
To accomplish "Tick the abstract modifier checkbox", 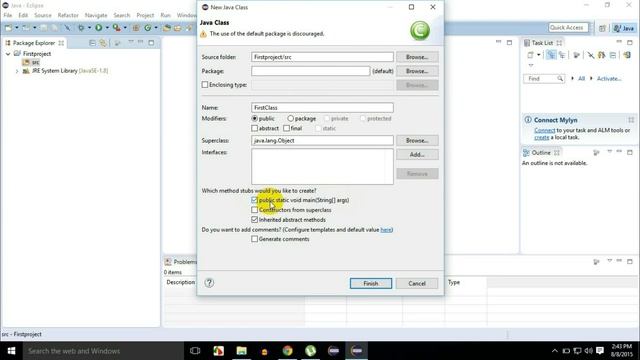I will tap(254, 128).
